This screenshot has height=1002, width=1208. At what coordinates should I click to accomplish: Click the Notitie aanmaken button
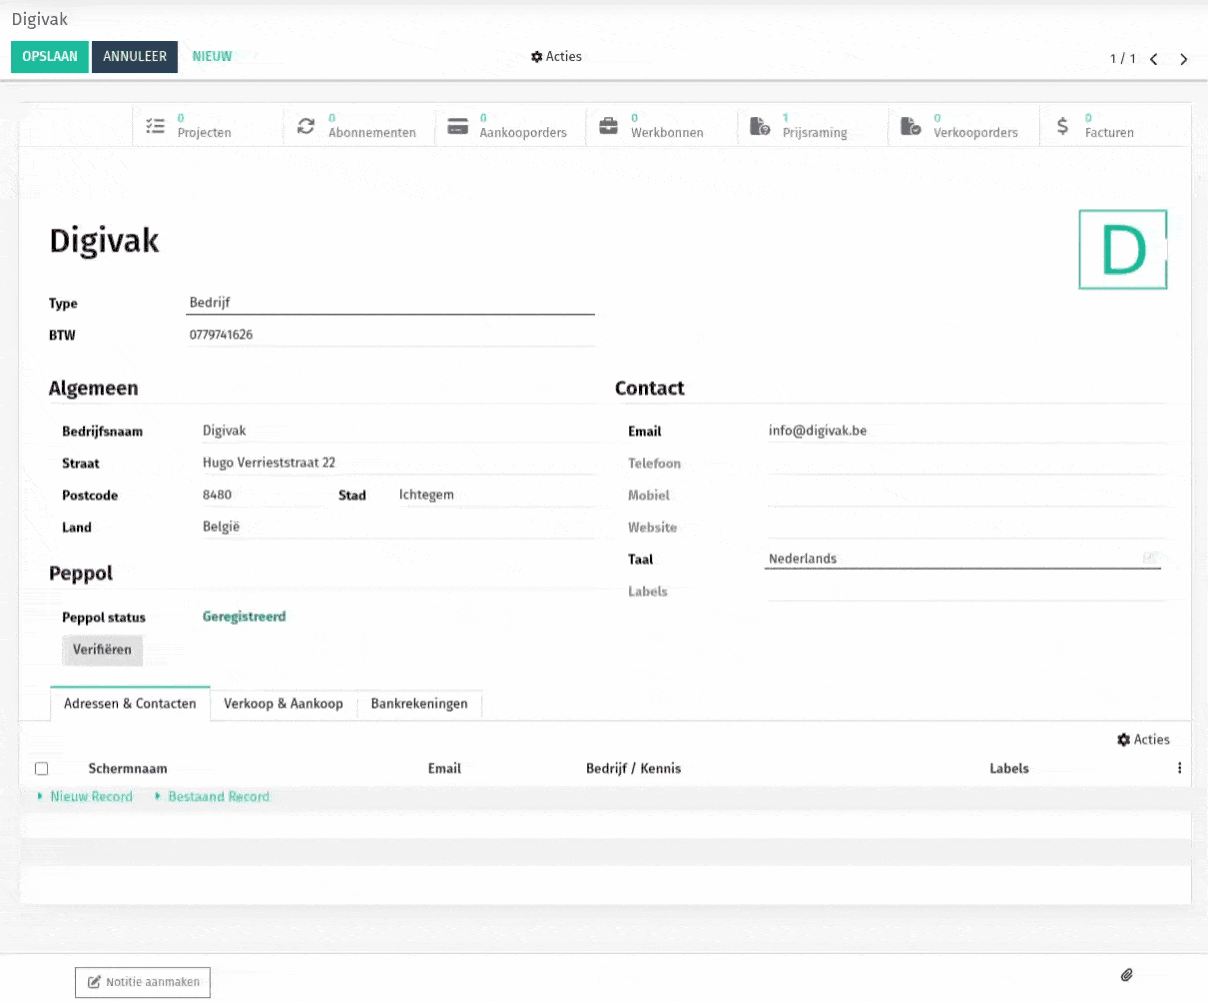click(x=143, y=982)
